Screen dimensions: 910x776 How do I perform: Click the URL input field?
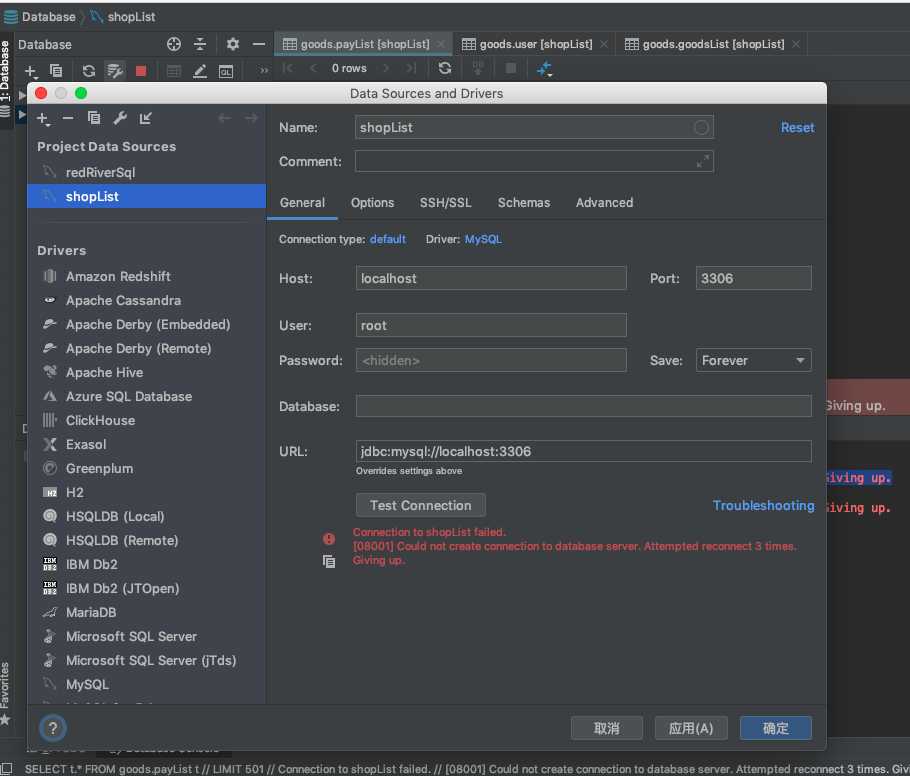(x=583, y=451)
